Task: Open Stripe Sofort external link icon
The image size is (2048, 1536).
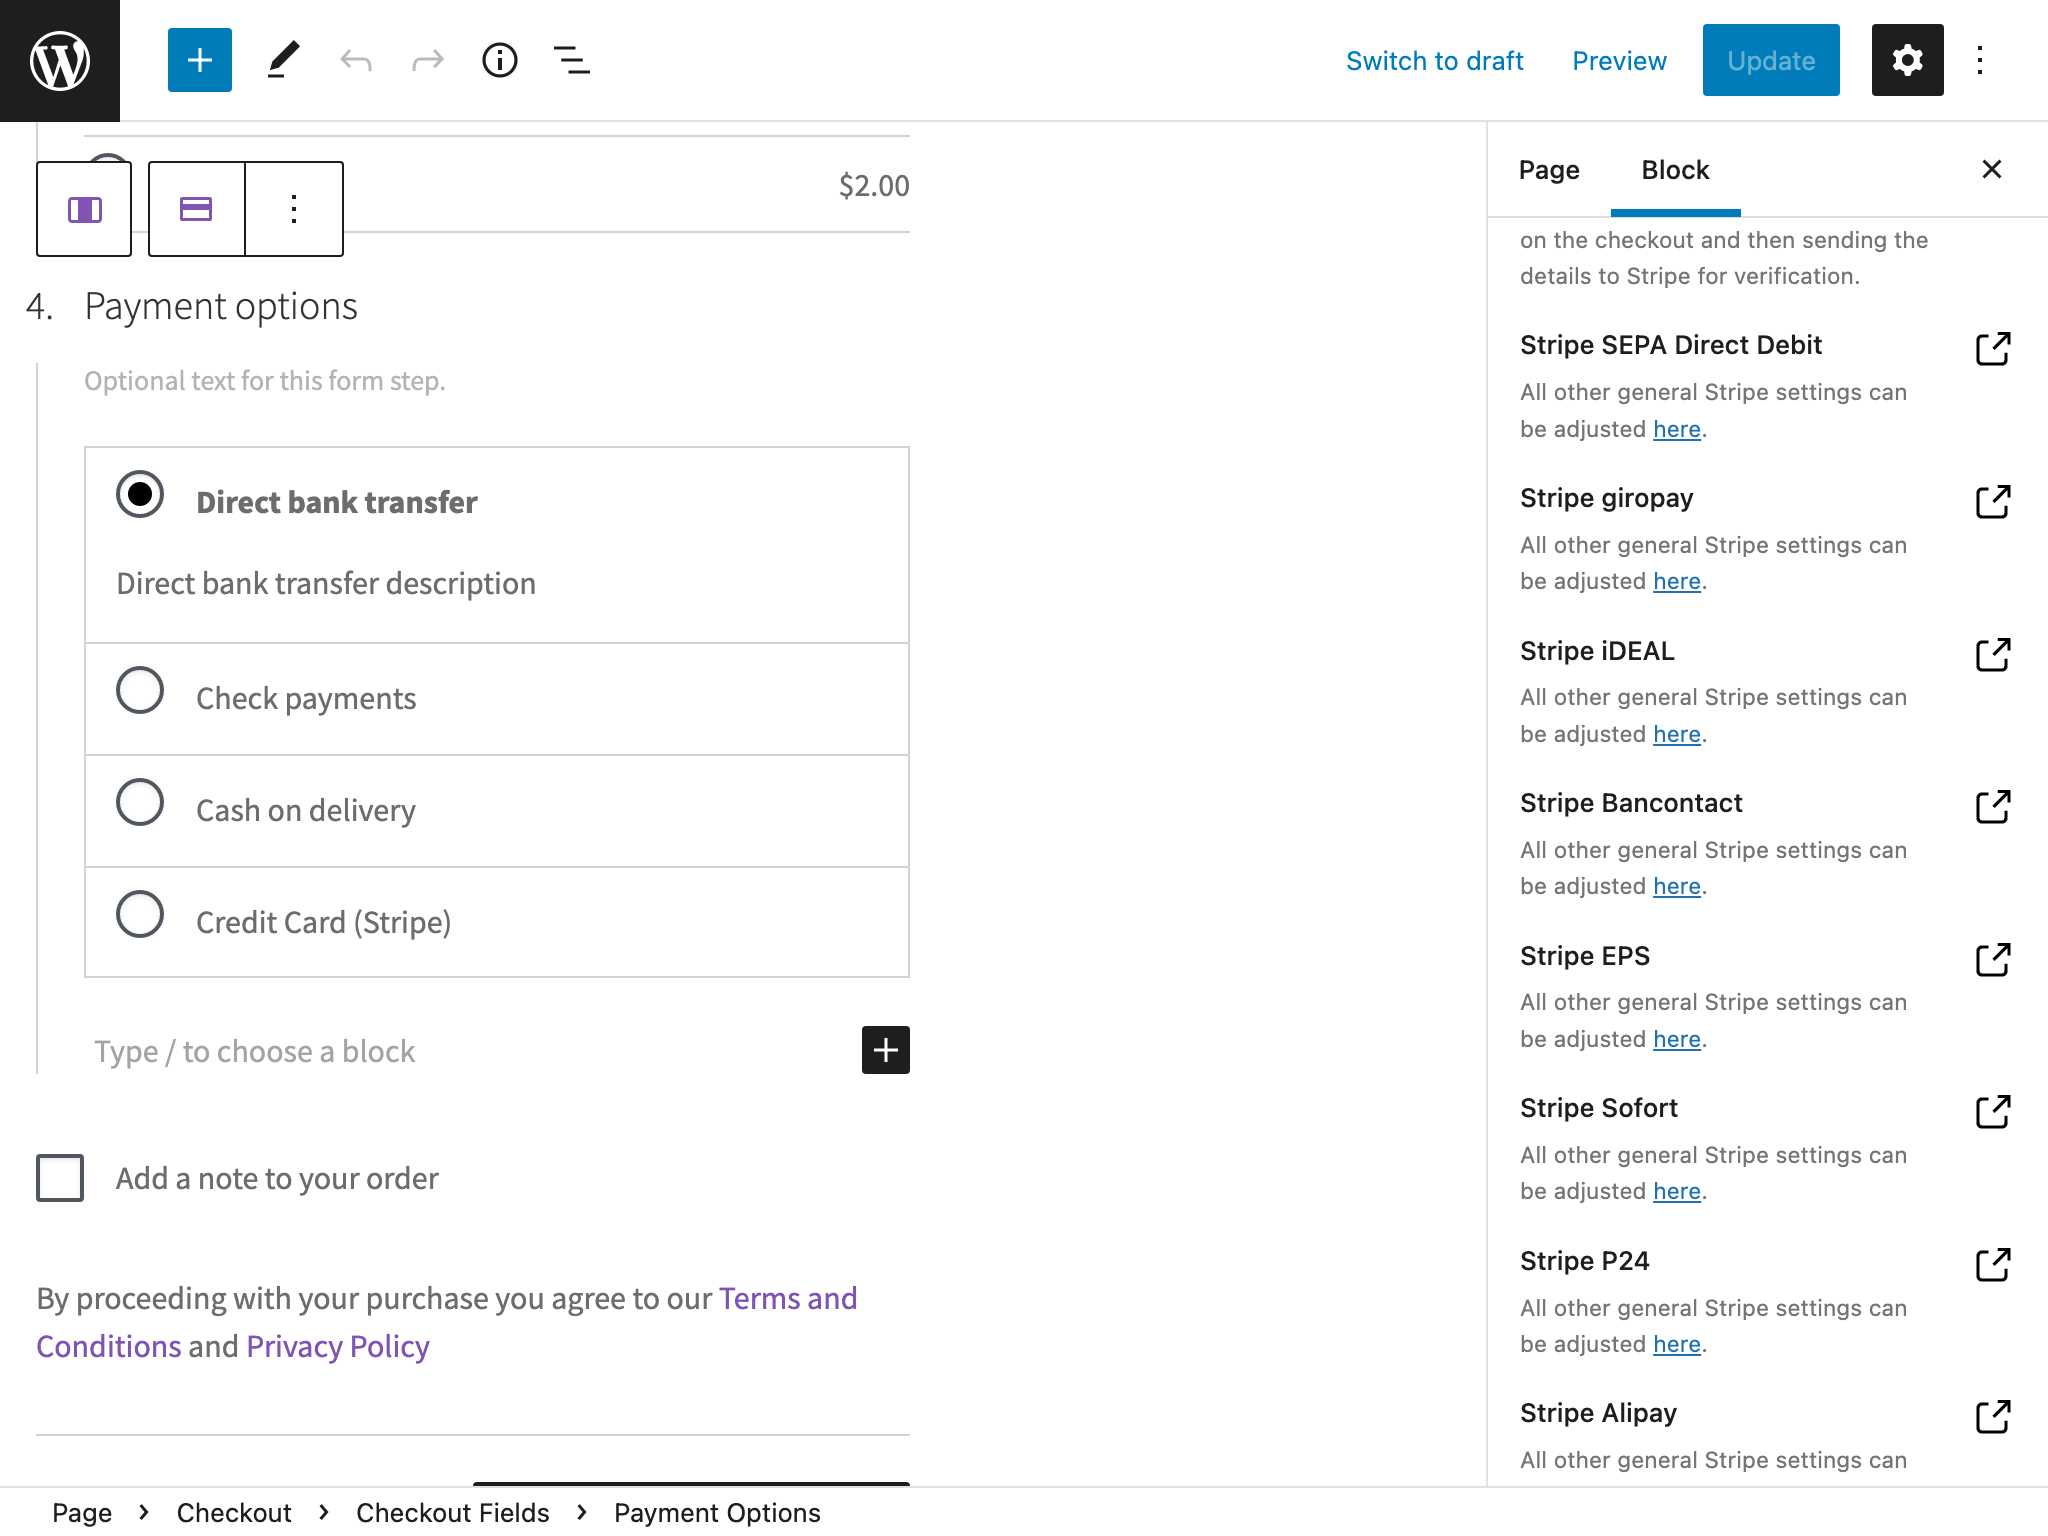Action: click(x=1992, y=1111)
